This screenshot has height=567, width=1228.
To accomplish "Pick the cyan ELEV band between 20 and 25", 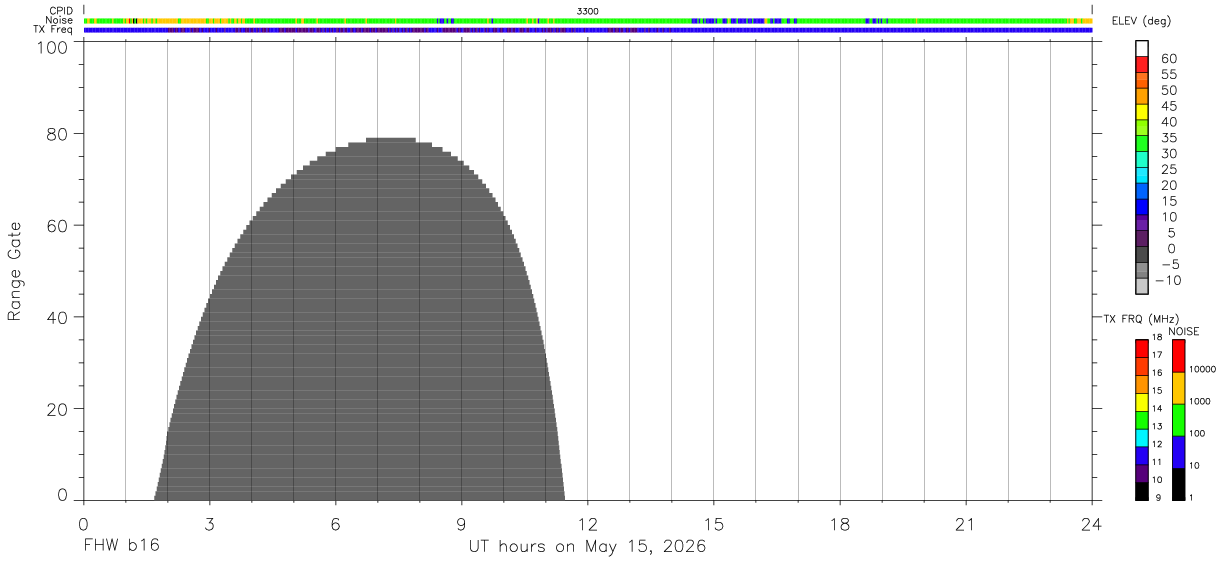I will [1142, 175].
